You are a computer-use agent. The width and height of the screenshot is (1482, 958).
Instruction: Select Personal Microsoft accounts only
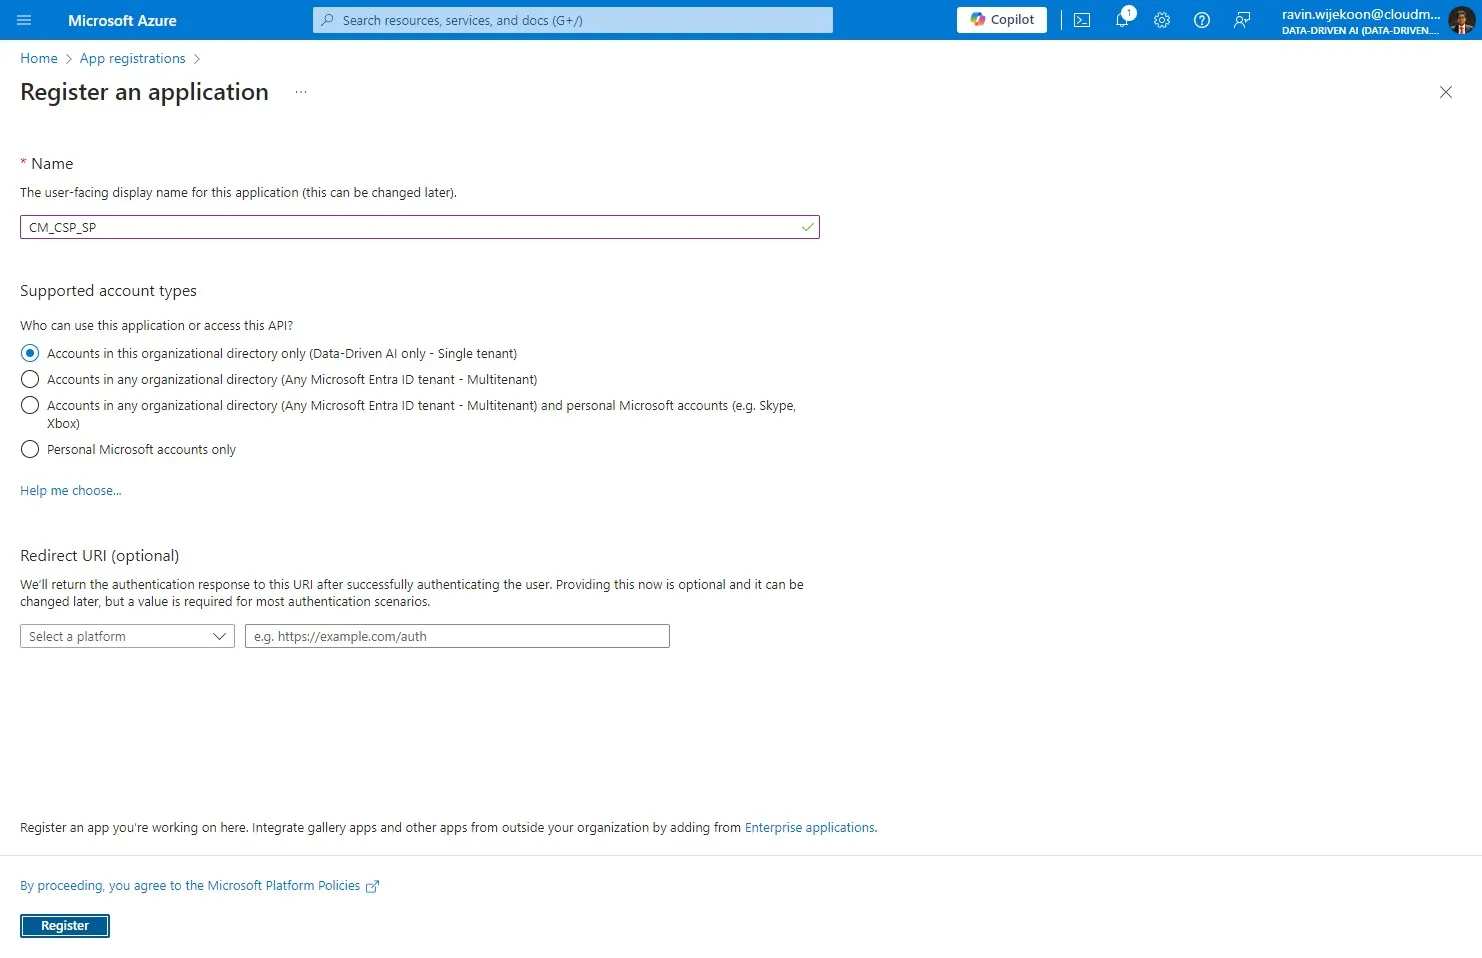tap(30, 449)
